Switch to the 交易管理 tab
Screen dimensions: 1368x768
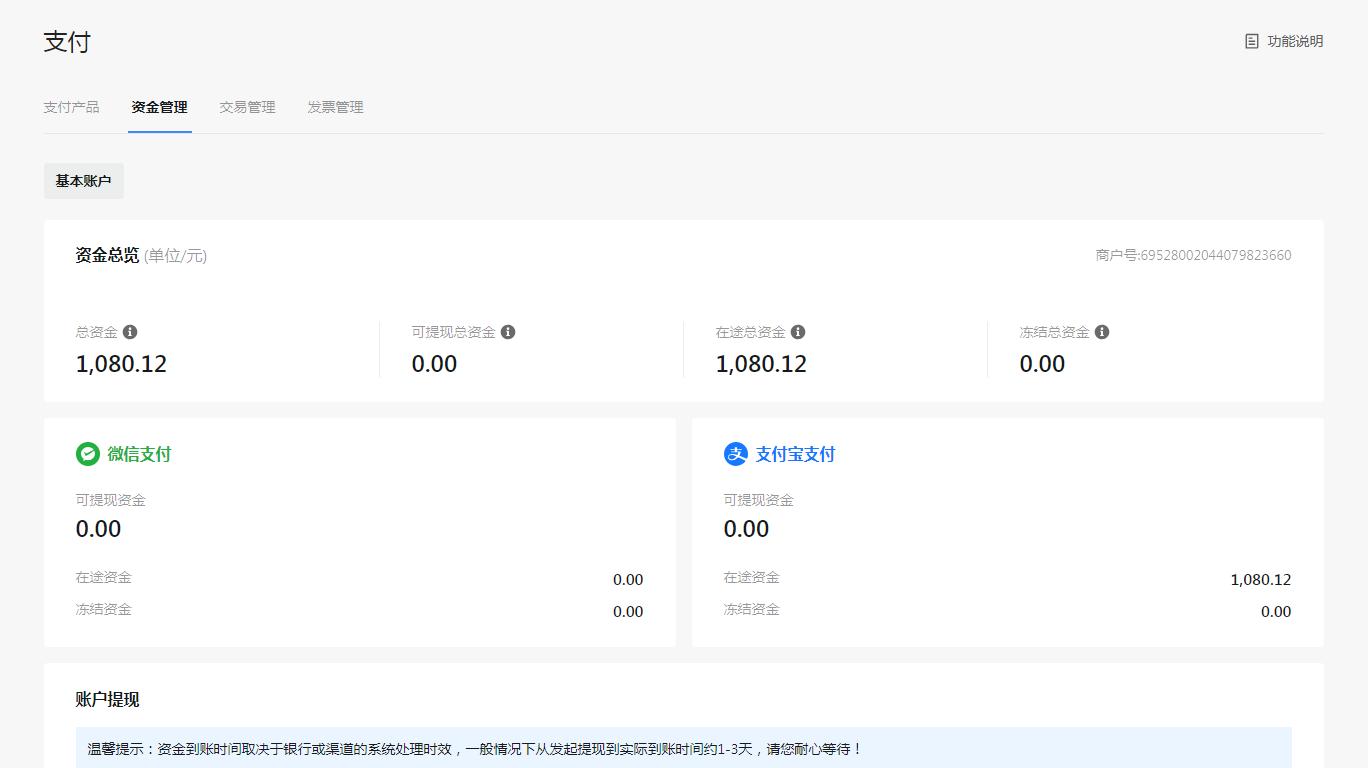(247, 107)
